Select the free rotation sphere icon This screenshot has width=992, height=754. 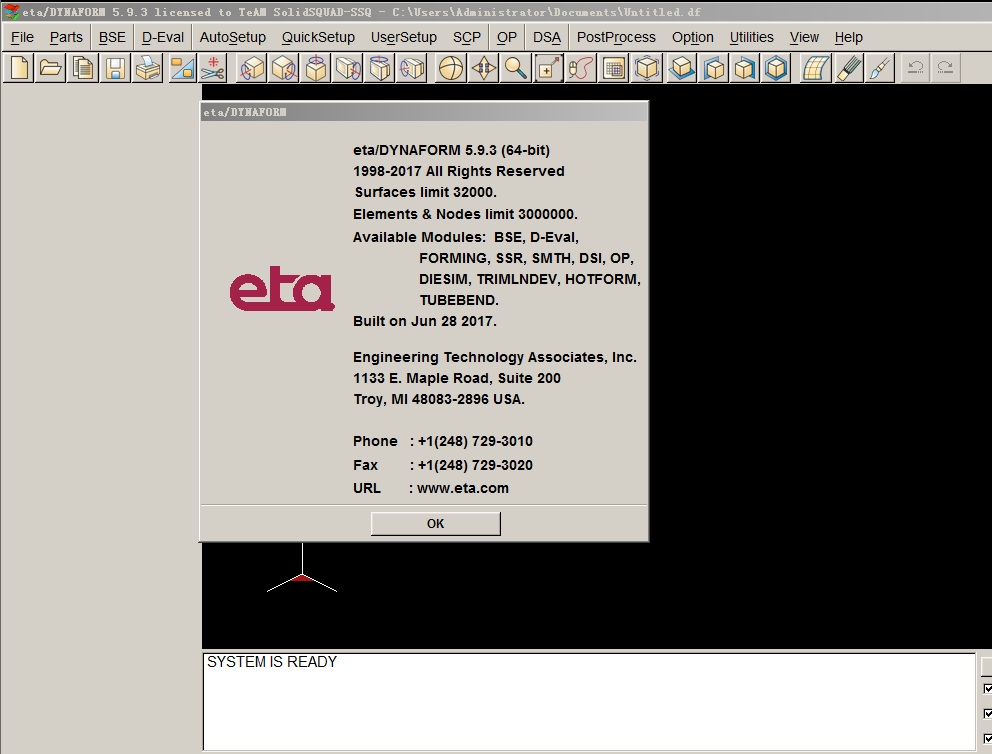(451, 68)
